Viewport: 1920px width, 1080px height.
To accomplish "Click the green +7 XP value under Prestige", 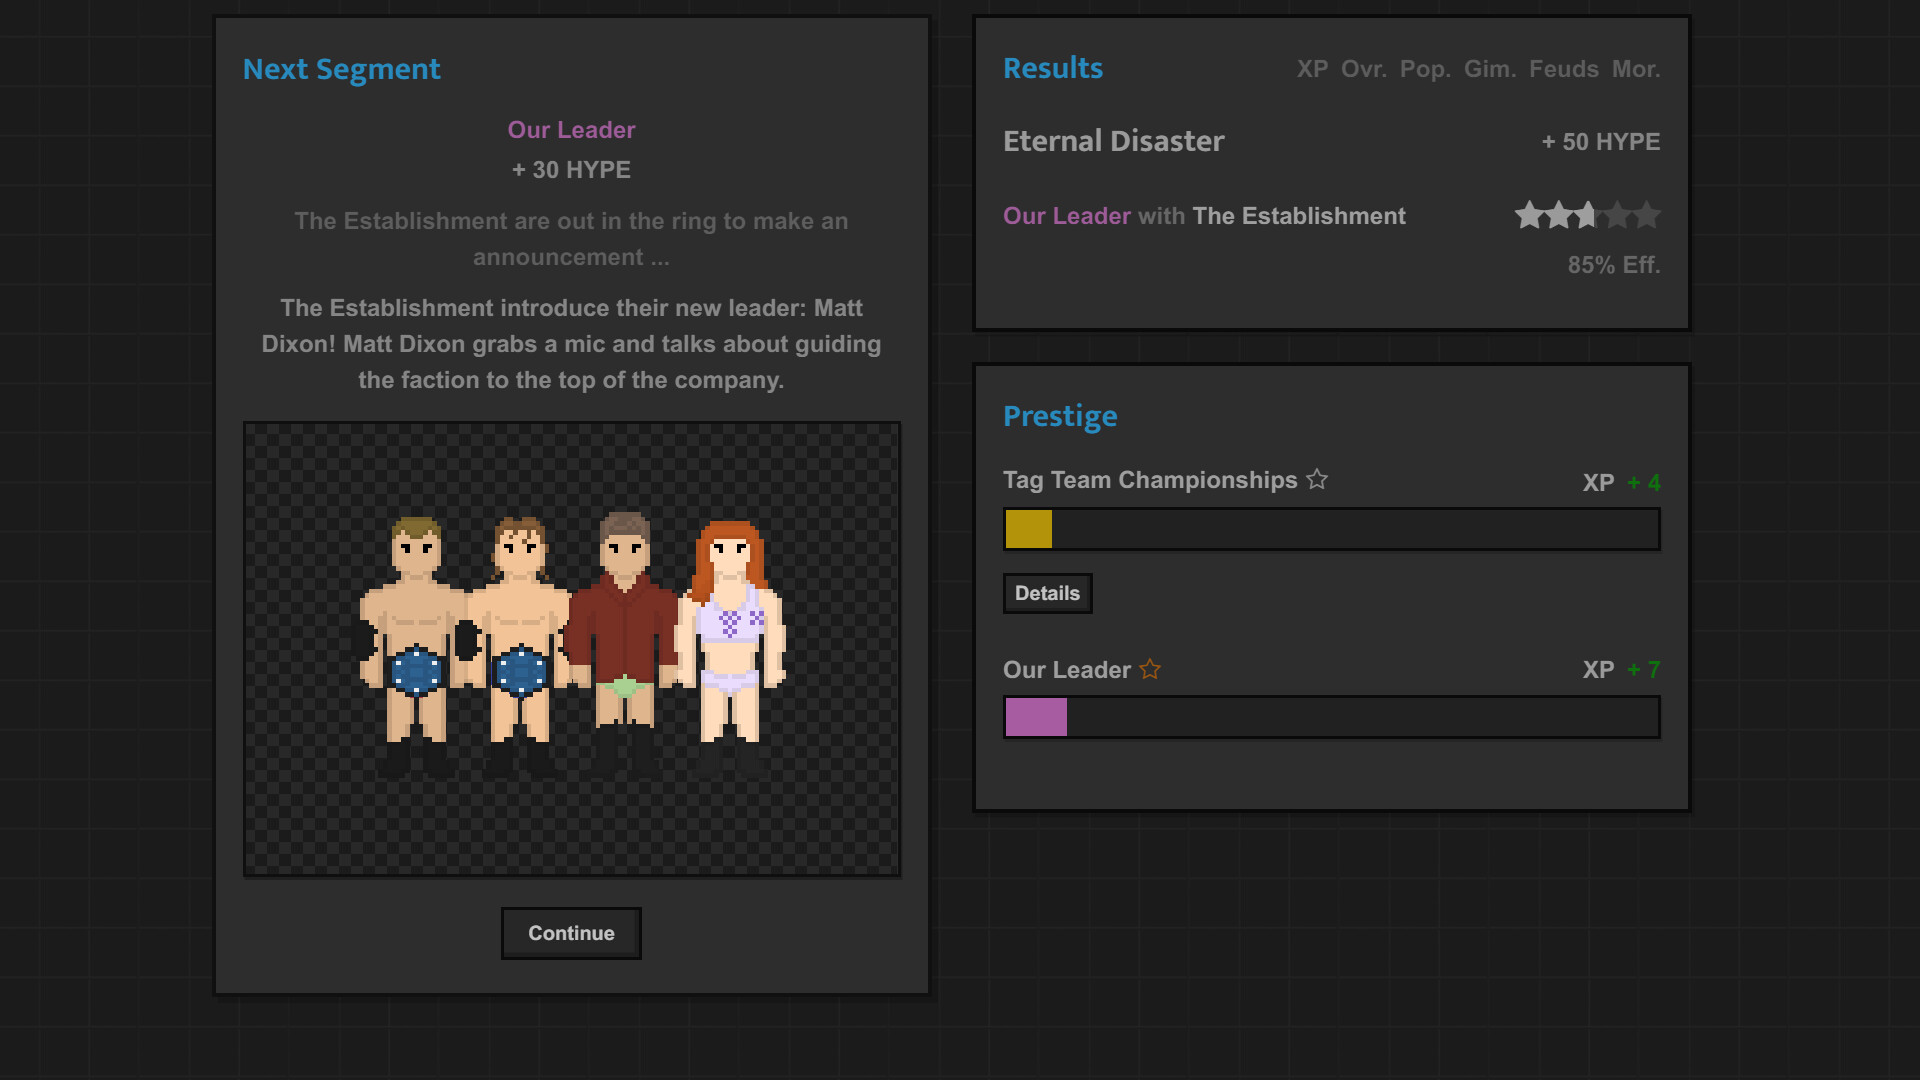I will (1644, 669).
